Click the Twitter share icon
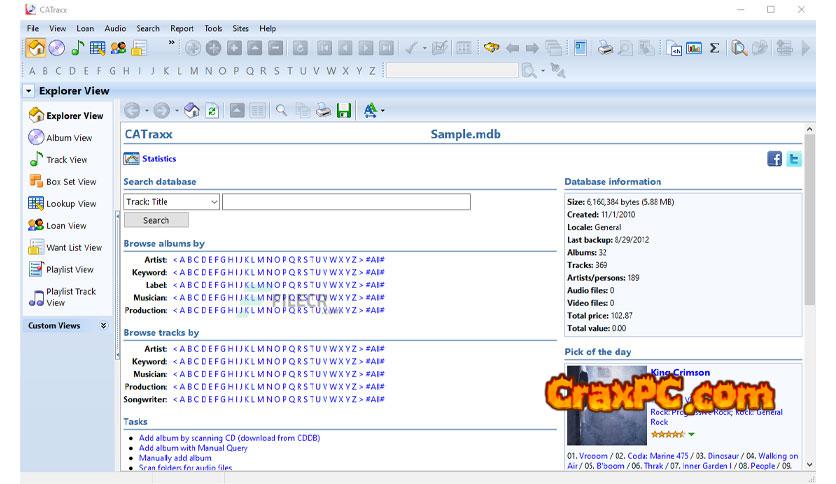The width and height of the screenshot is (836, 484). (793, 158)
